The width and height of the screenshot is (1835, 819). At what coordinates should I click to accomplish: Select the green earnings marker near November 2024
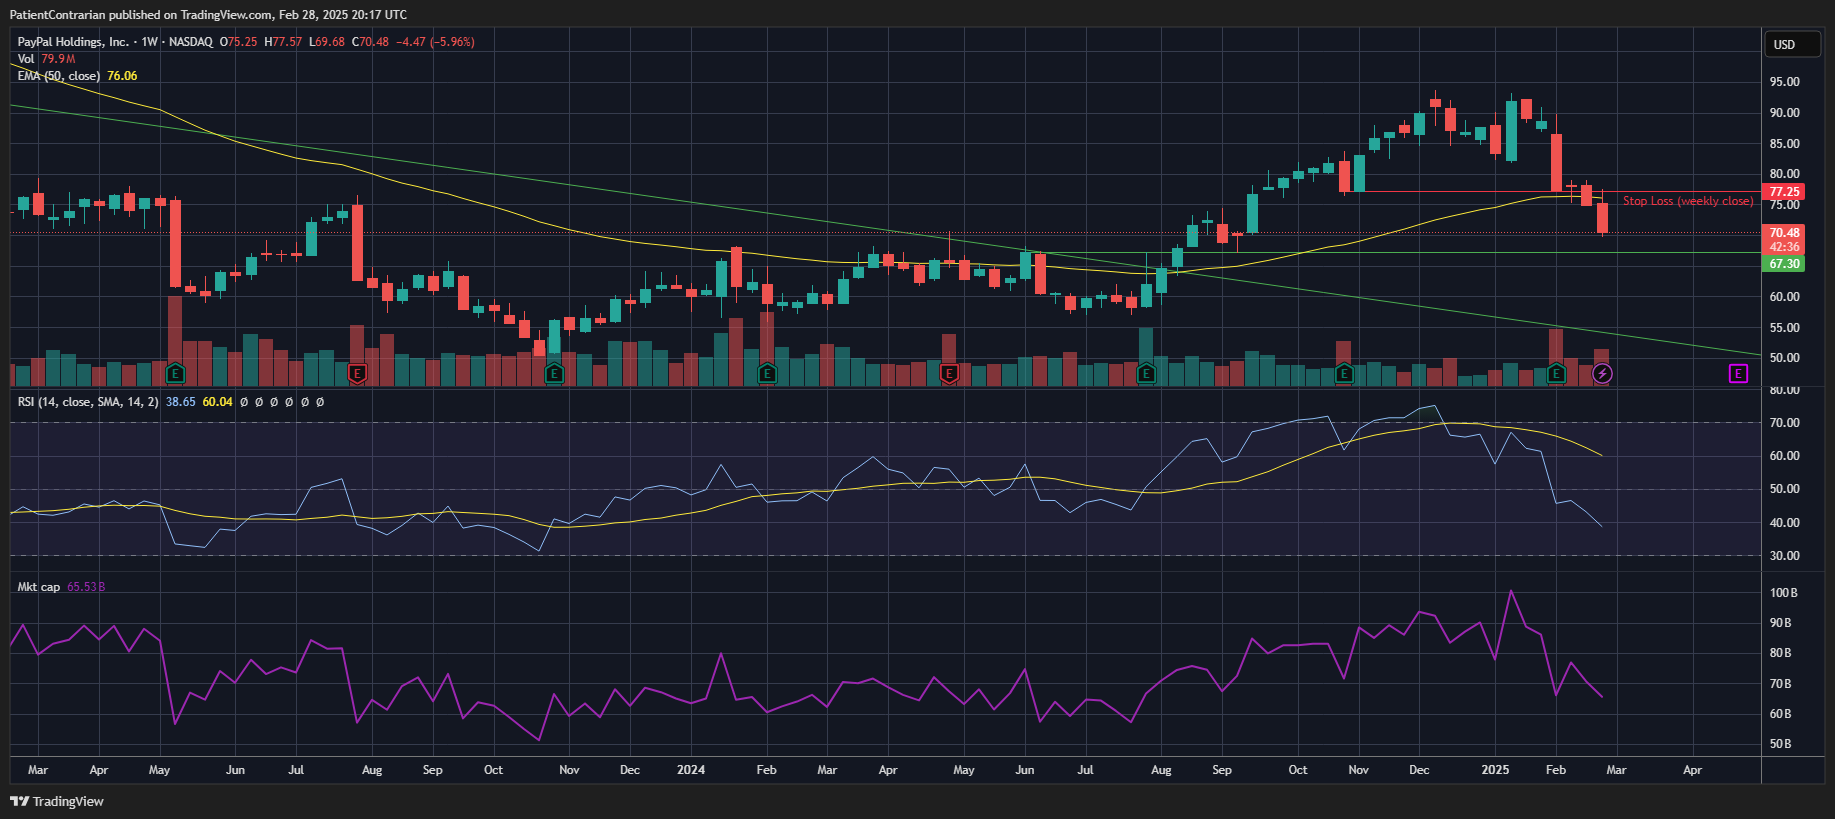(x=1344, y=374)
